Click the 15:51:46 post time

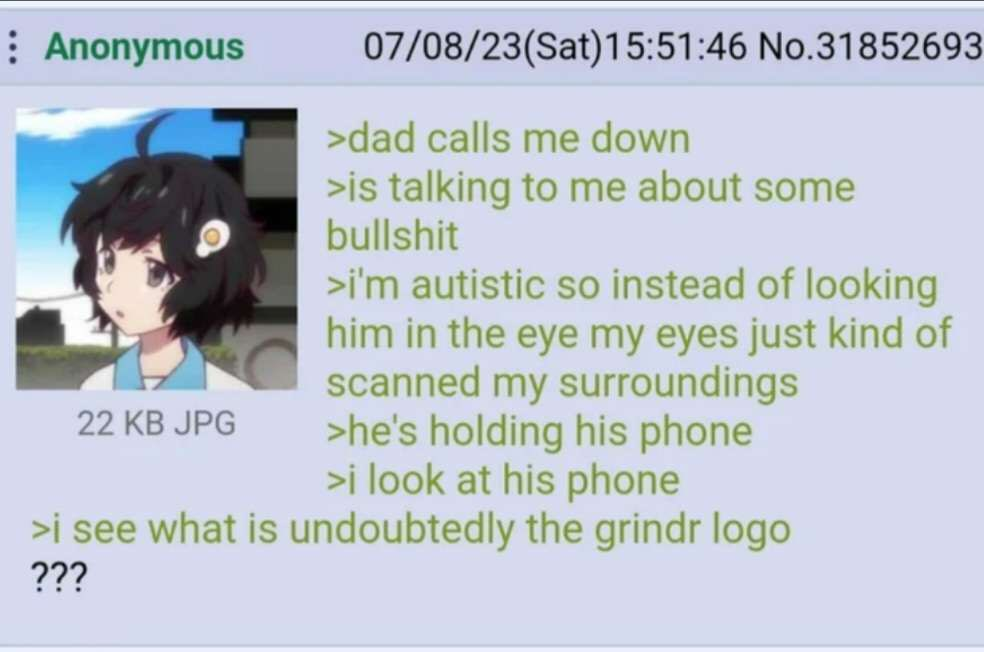[x=676, y=47]
